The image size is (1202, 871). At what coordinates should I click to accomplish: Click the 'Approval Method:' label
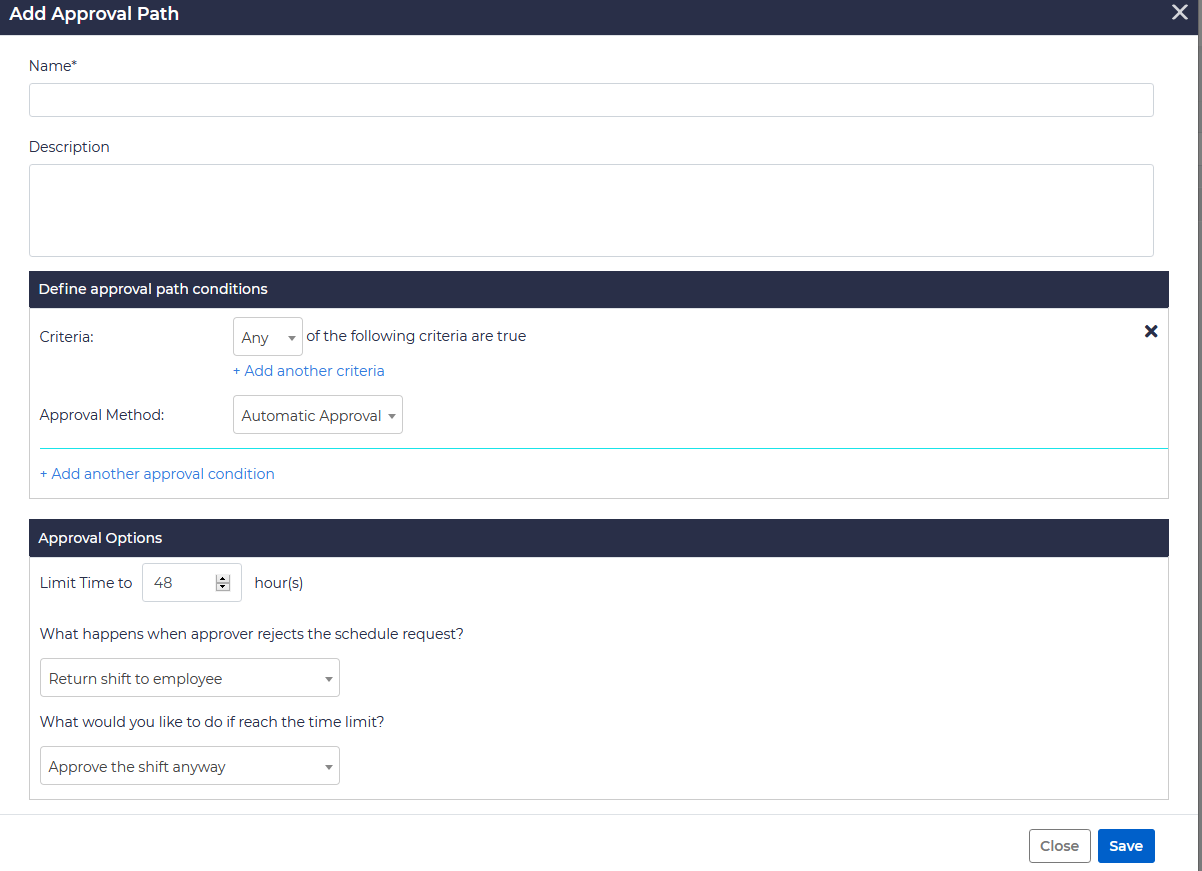tap(102, 415)
